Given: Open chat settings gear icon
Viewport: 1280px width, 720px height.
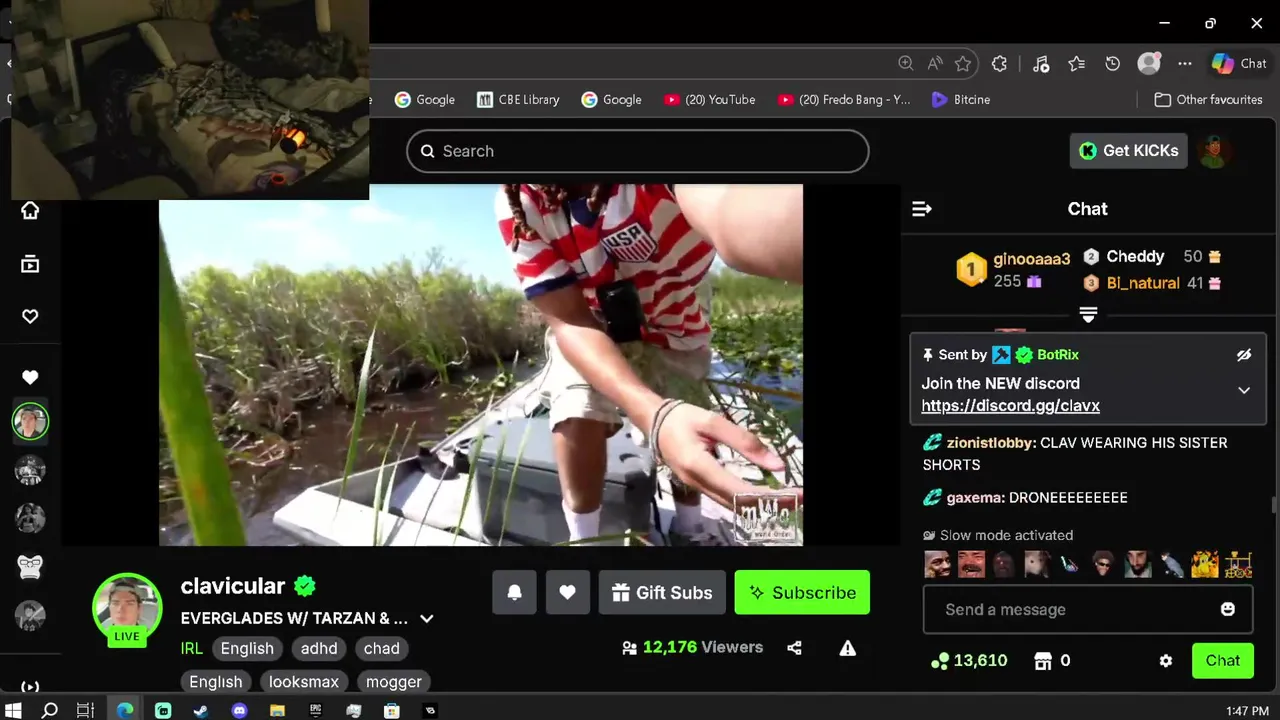Looking at the screenshot, I should 1166,661.
